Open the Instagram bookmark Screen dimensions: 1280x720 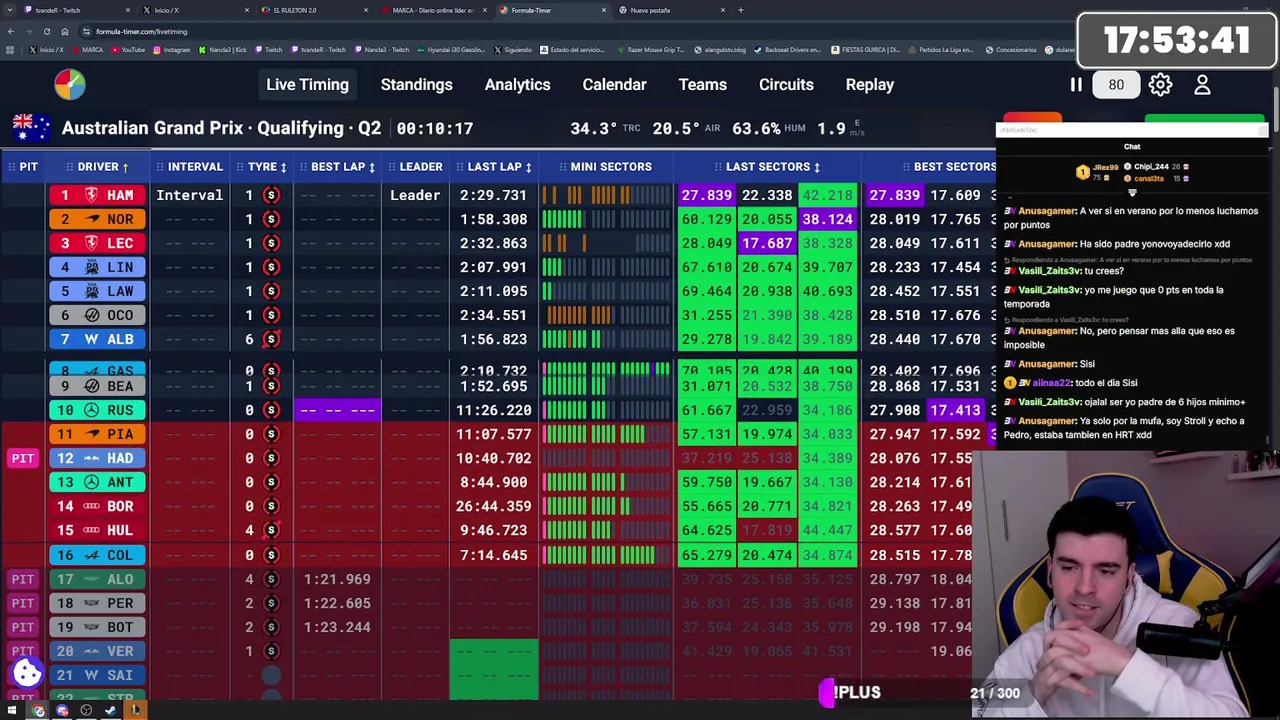pyautogui.click(x=170, y=49)
